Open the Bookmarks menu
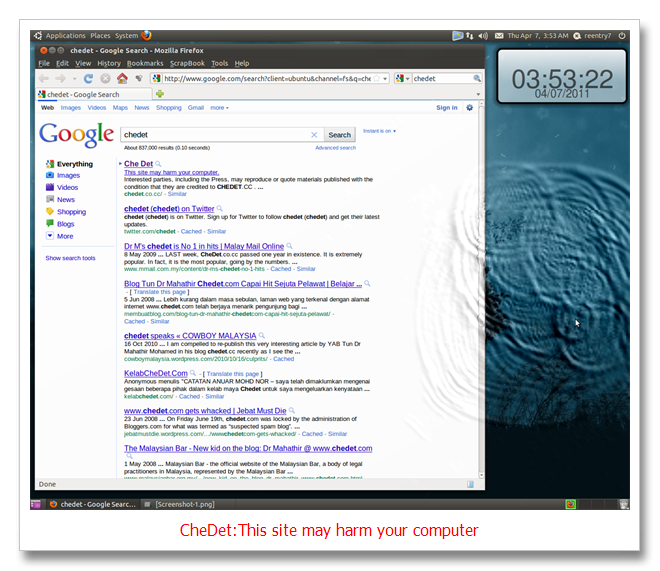Screen dimensions: 660x571 click(145, 63)
